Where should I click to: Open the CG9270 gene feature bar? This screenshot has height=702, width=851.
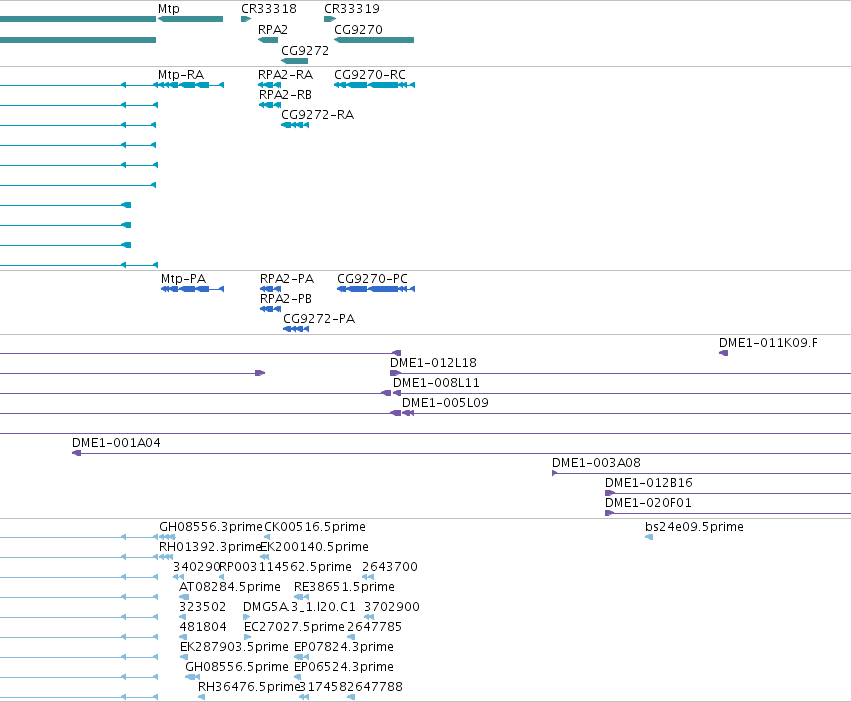[x=374, y=40]
